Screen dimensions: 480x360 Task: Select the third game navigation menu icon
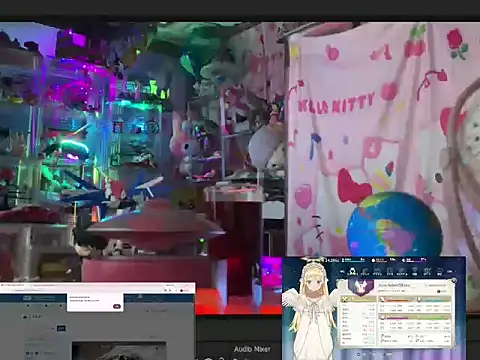coord(378,272)
